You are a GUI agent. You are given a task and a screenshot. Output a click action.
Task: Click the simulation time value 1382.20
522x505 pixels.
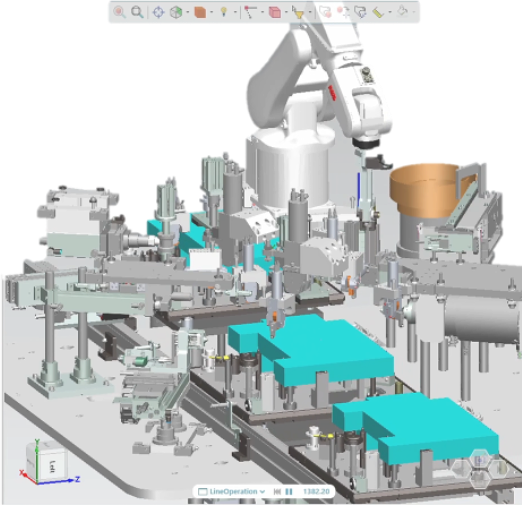(316, 492)
